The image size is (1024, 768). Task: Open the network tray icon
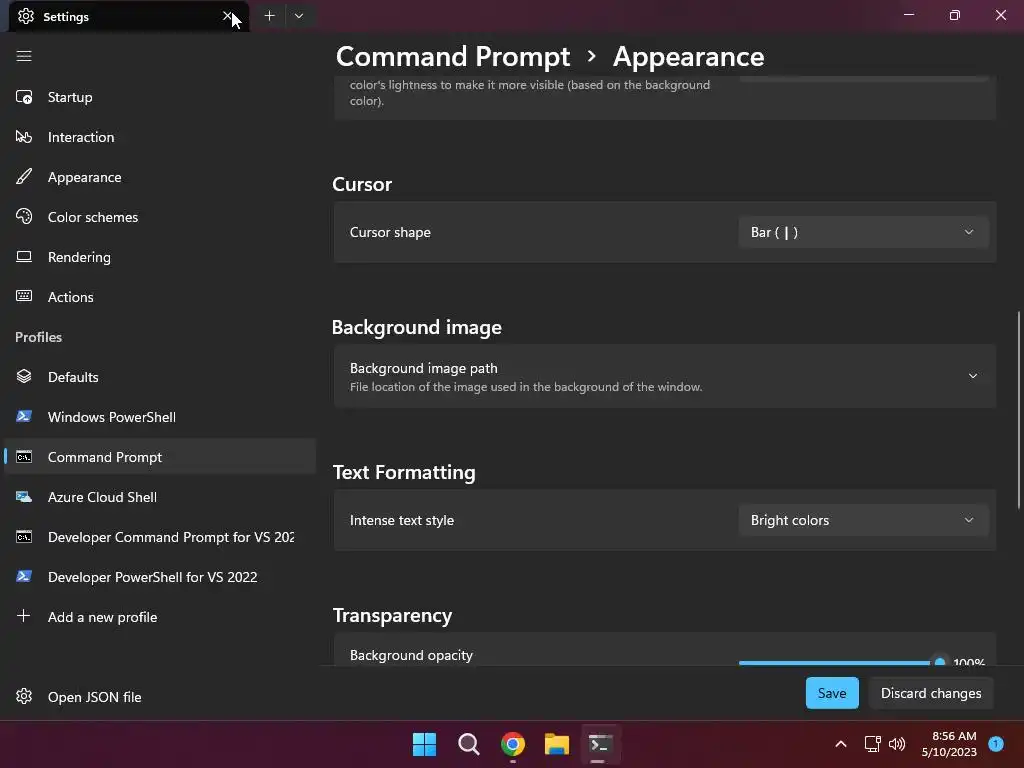[872, 744]
